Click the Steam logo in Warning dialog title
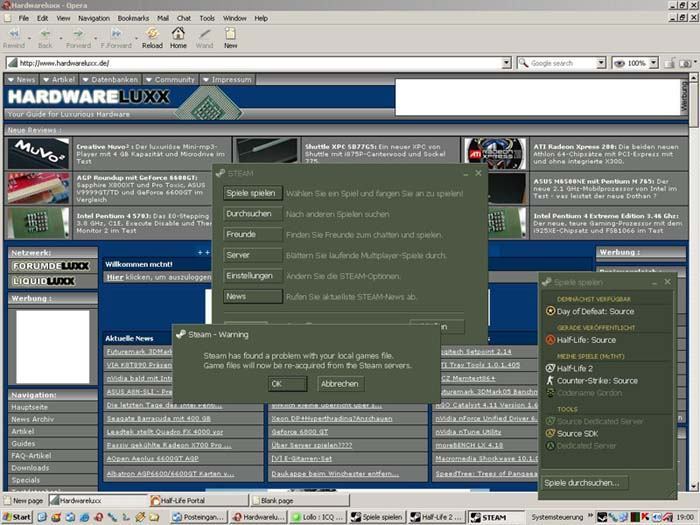The width and height of the screenshot is (700, 525). (180, 334)
